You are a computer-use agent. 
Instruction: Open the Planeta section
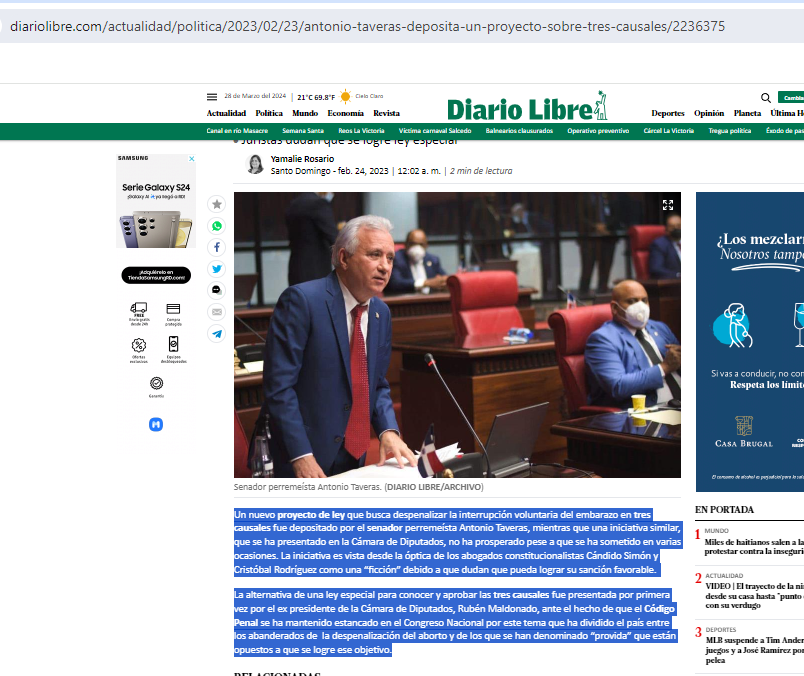[747, 113]
